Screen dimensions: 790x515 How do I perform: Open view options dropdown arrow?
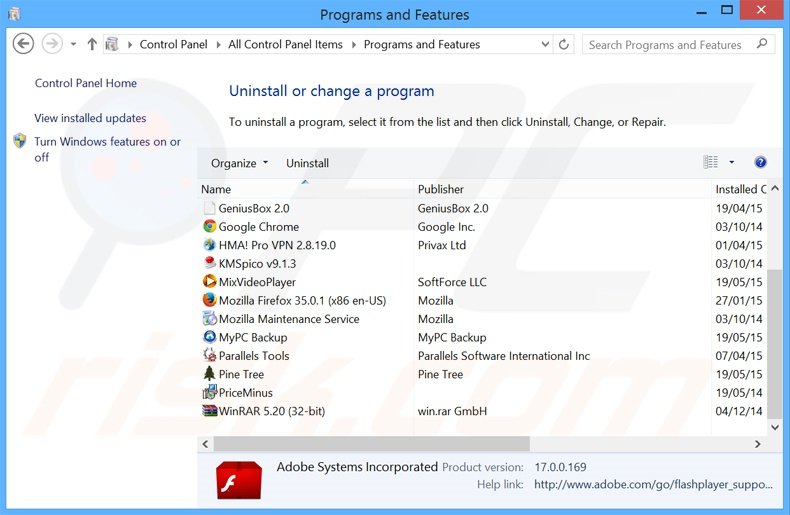click(732, 162)
